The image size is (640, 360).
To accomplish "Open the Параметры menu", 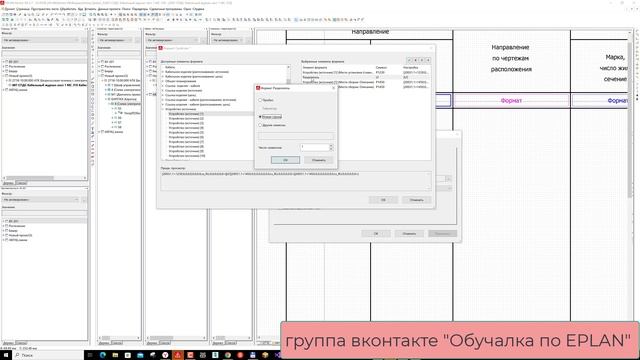I will point(140,9).
